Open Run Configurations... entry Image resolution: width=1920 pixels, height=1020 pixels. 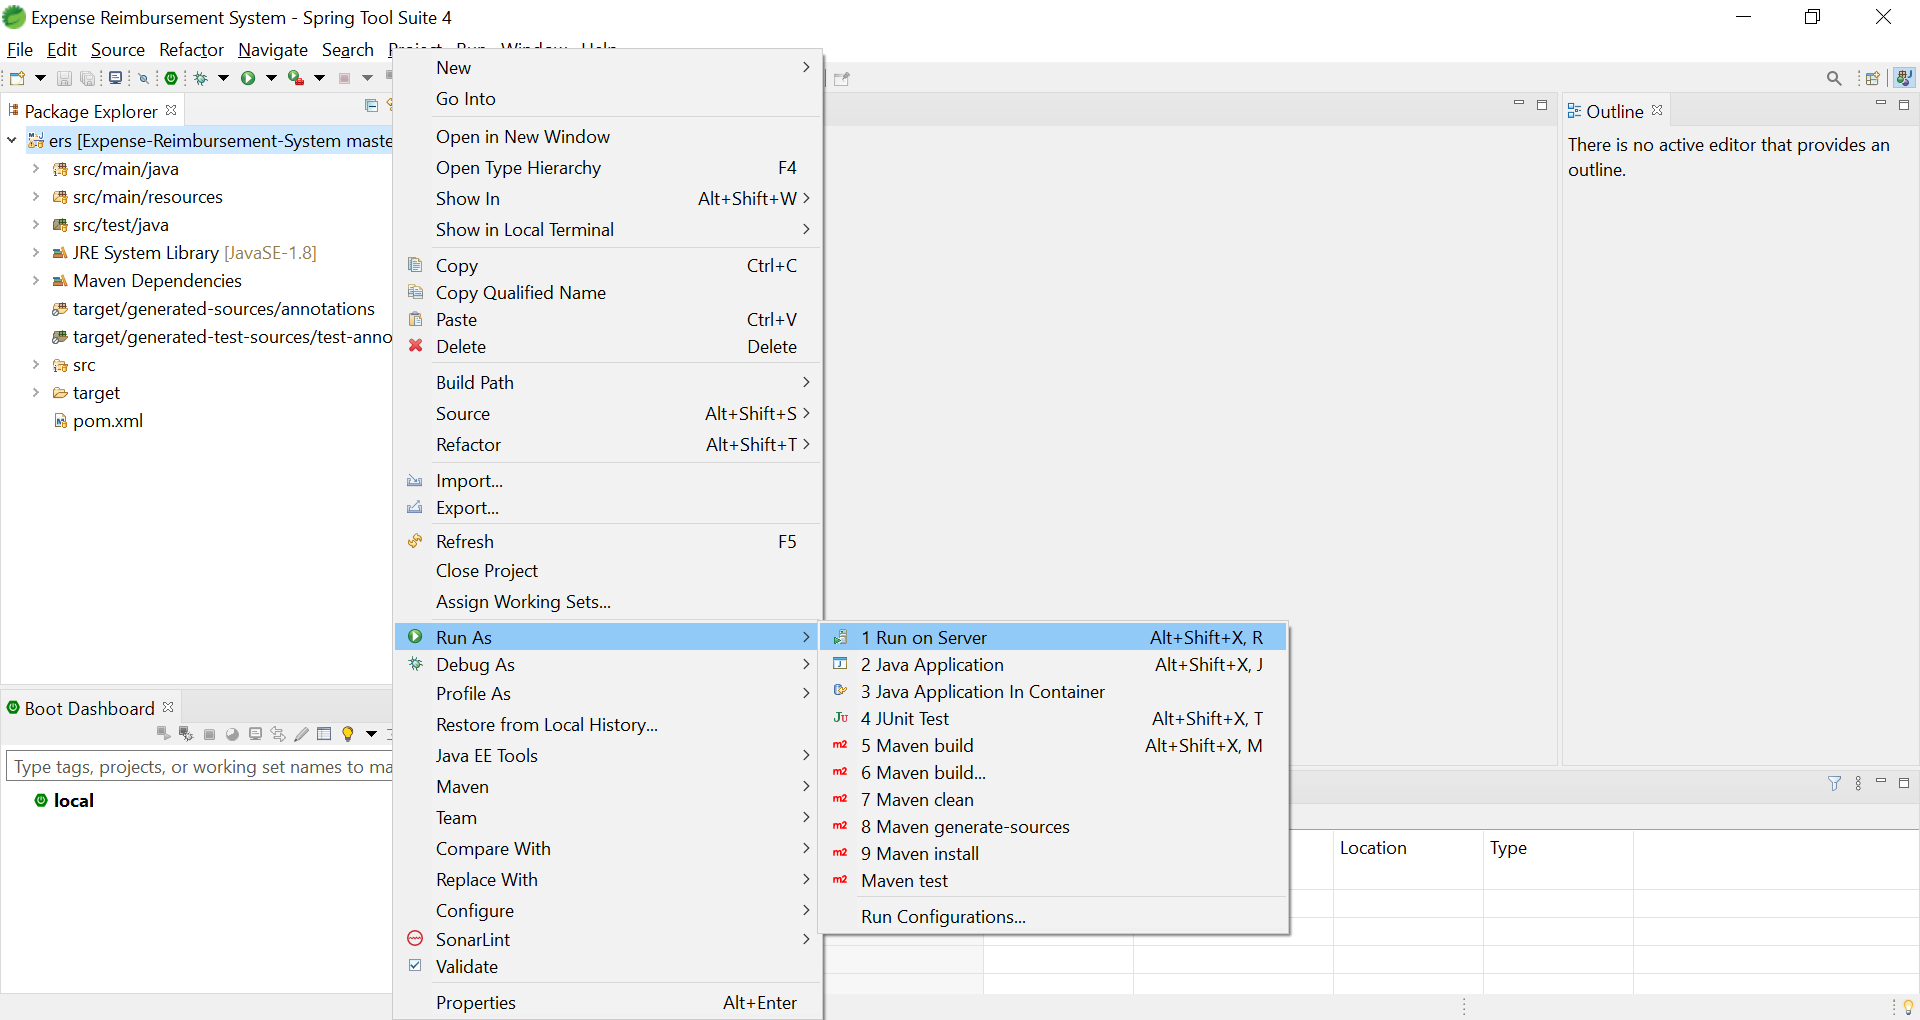coord(1053,916)
